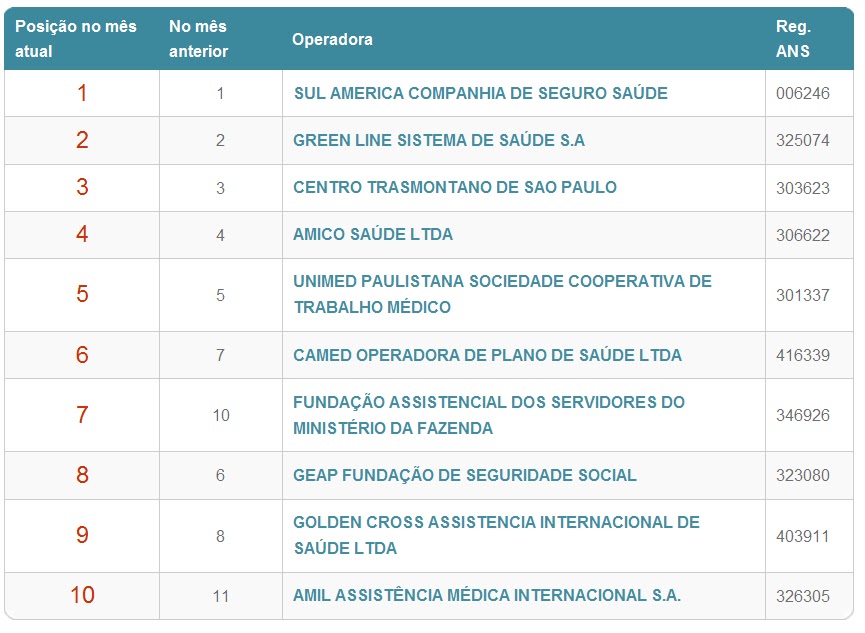Click registration number 006246
The height and width of the screenshot is (633, 865).
tap(802, 93)
